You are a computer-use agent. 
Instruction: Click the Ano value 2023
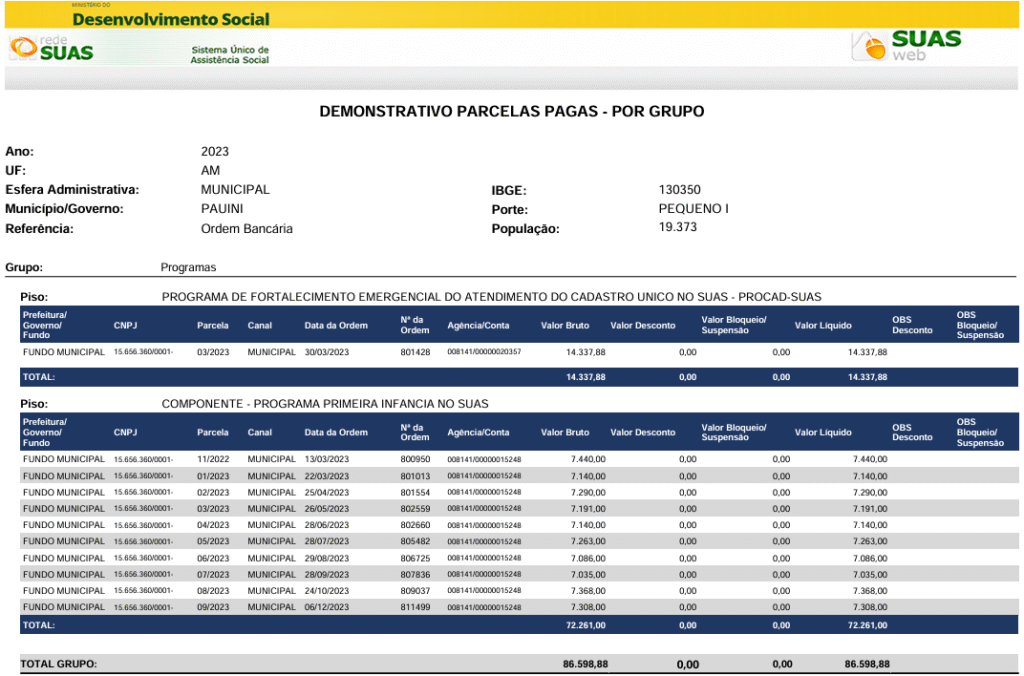215,152
